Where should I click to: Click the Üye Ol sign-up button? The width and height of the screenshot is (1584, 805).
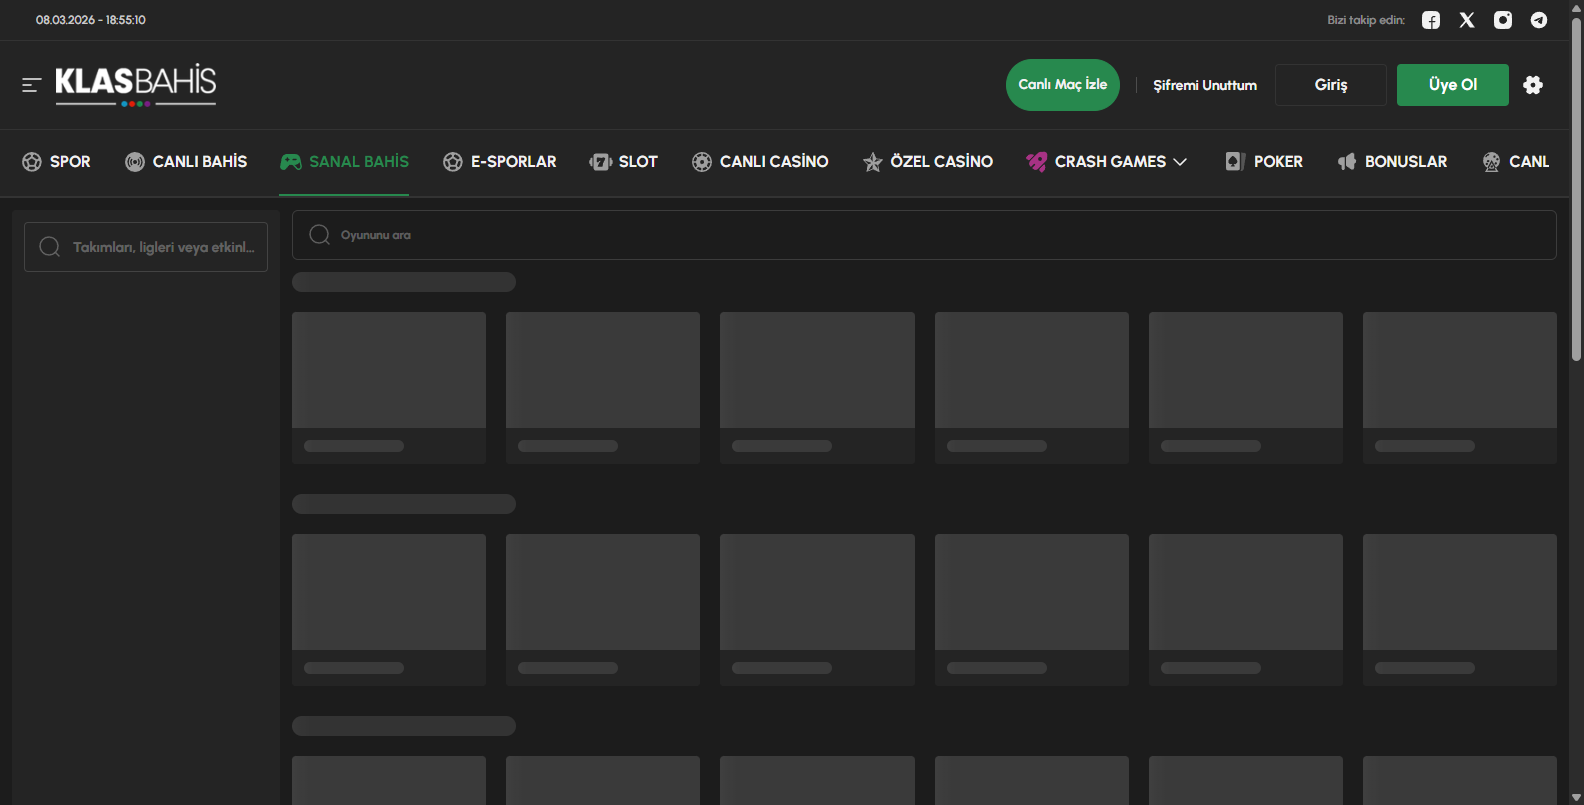click(x=1453, y=85)
